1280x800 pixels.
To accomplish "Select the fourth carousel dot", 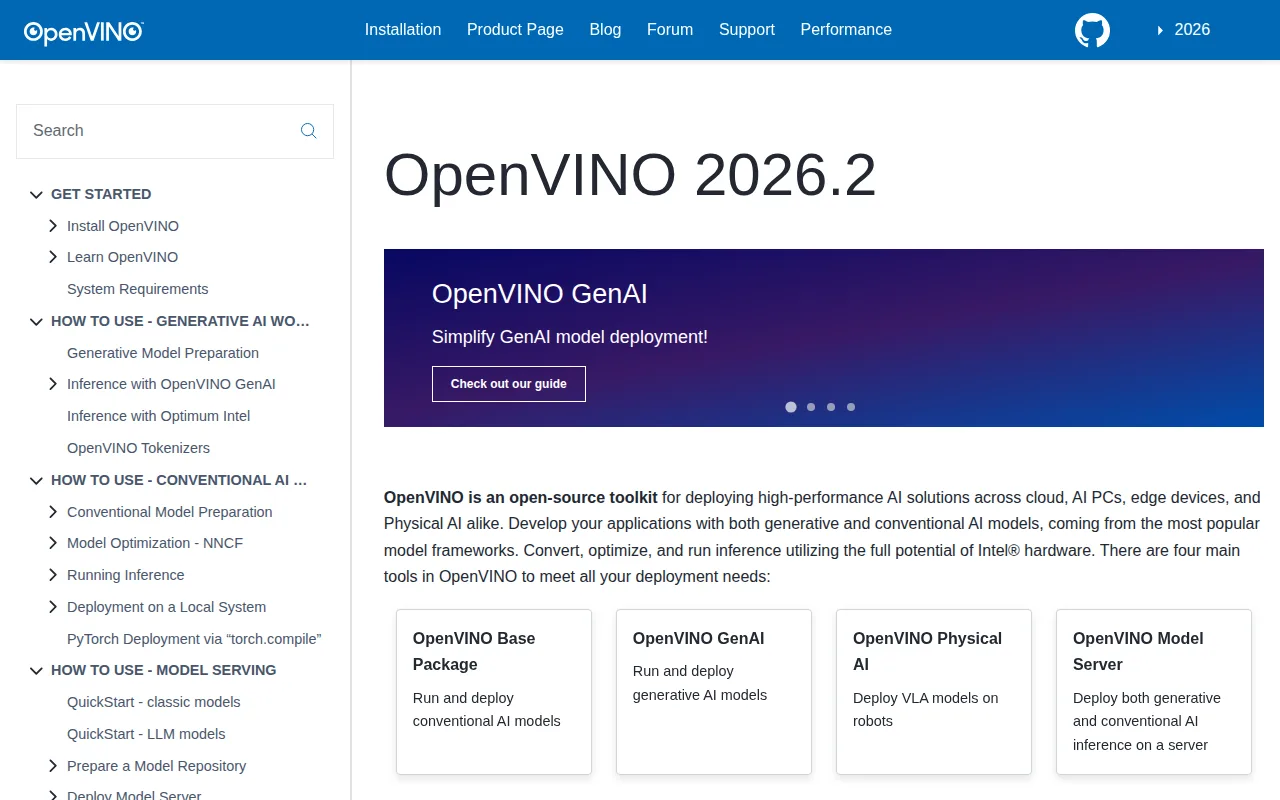I will tap(851, 407).
